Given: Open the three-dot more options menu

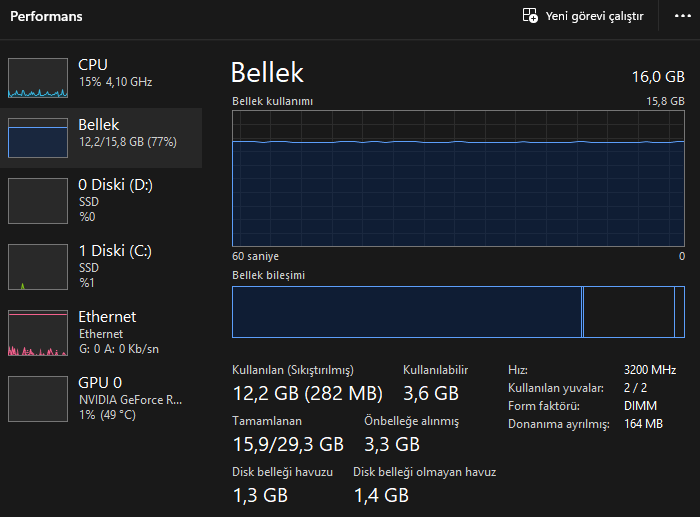Looking at the screenshot, I should pyautogui.click(x=682, y=16).
